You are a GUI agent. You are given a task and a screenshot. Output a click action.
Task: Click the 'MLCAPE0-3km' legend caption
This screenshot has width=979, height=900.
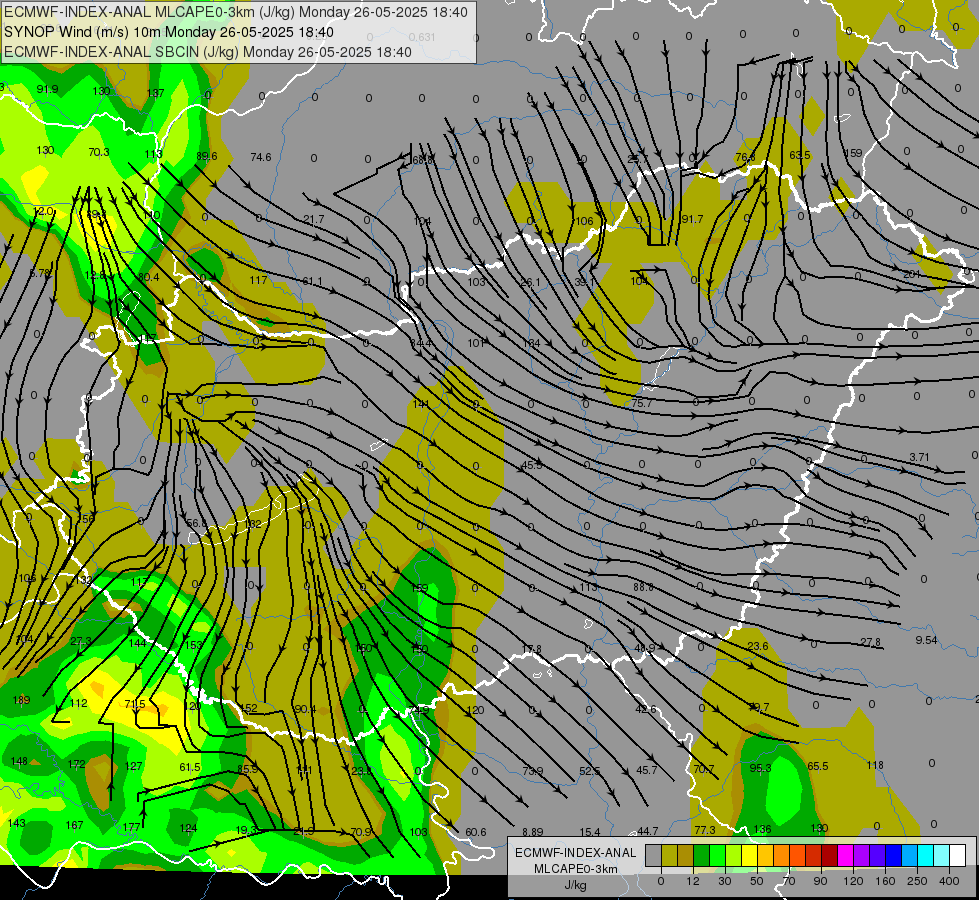click(x=576, y=869)
